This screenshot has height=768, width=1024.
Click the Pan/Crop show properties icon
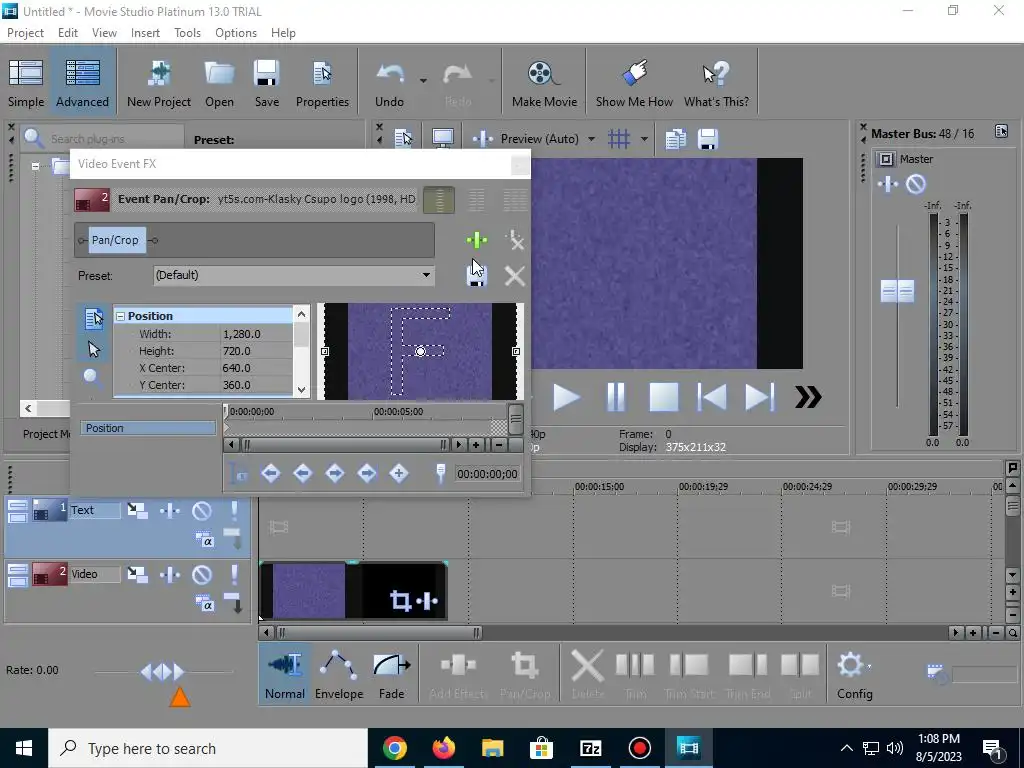click(93, 319)
